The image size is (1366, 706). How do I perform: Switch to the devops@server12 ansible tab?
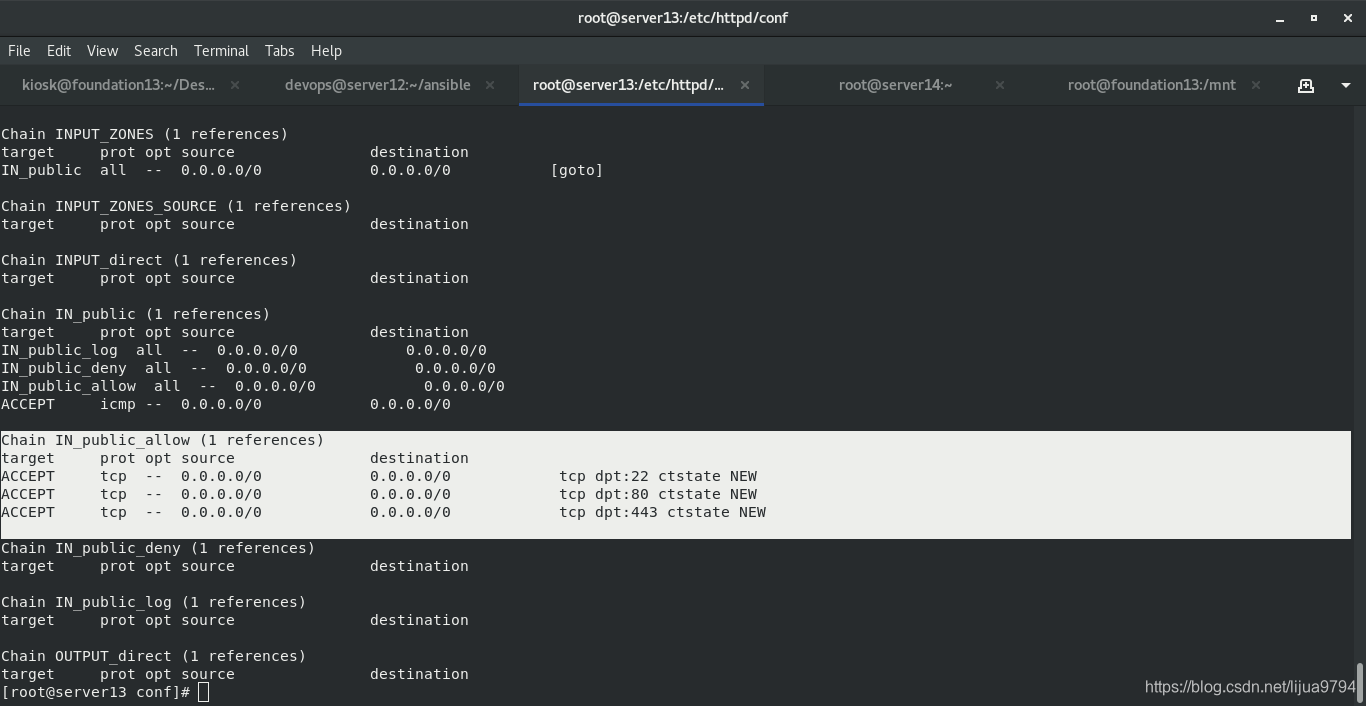coord(377,85)
